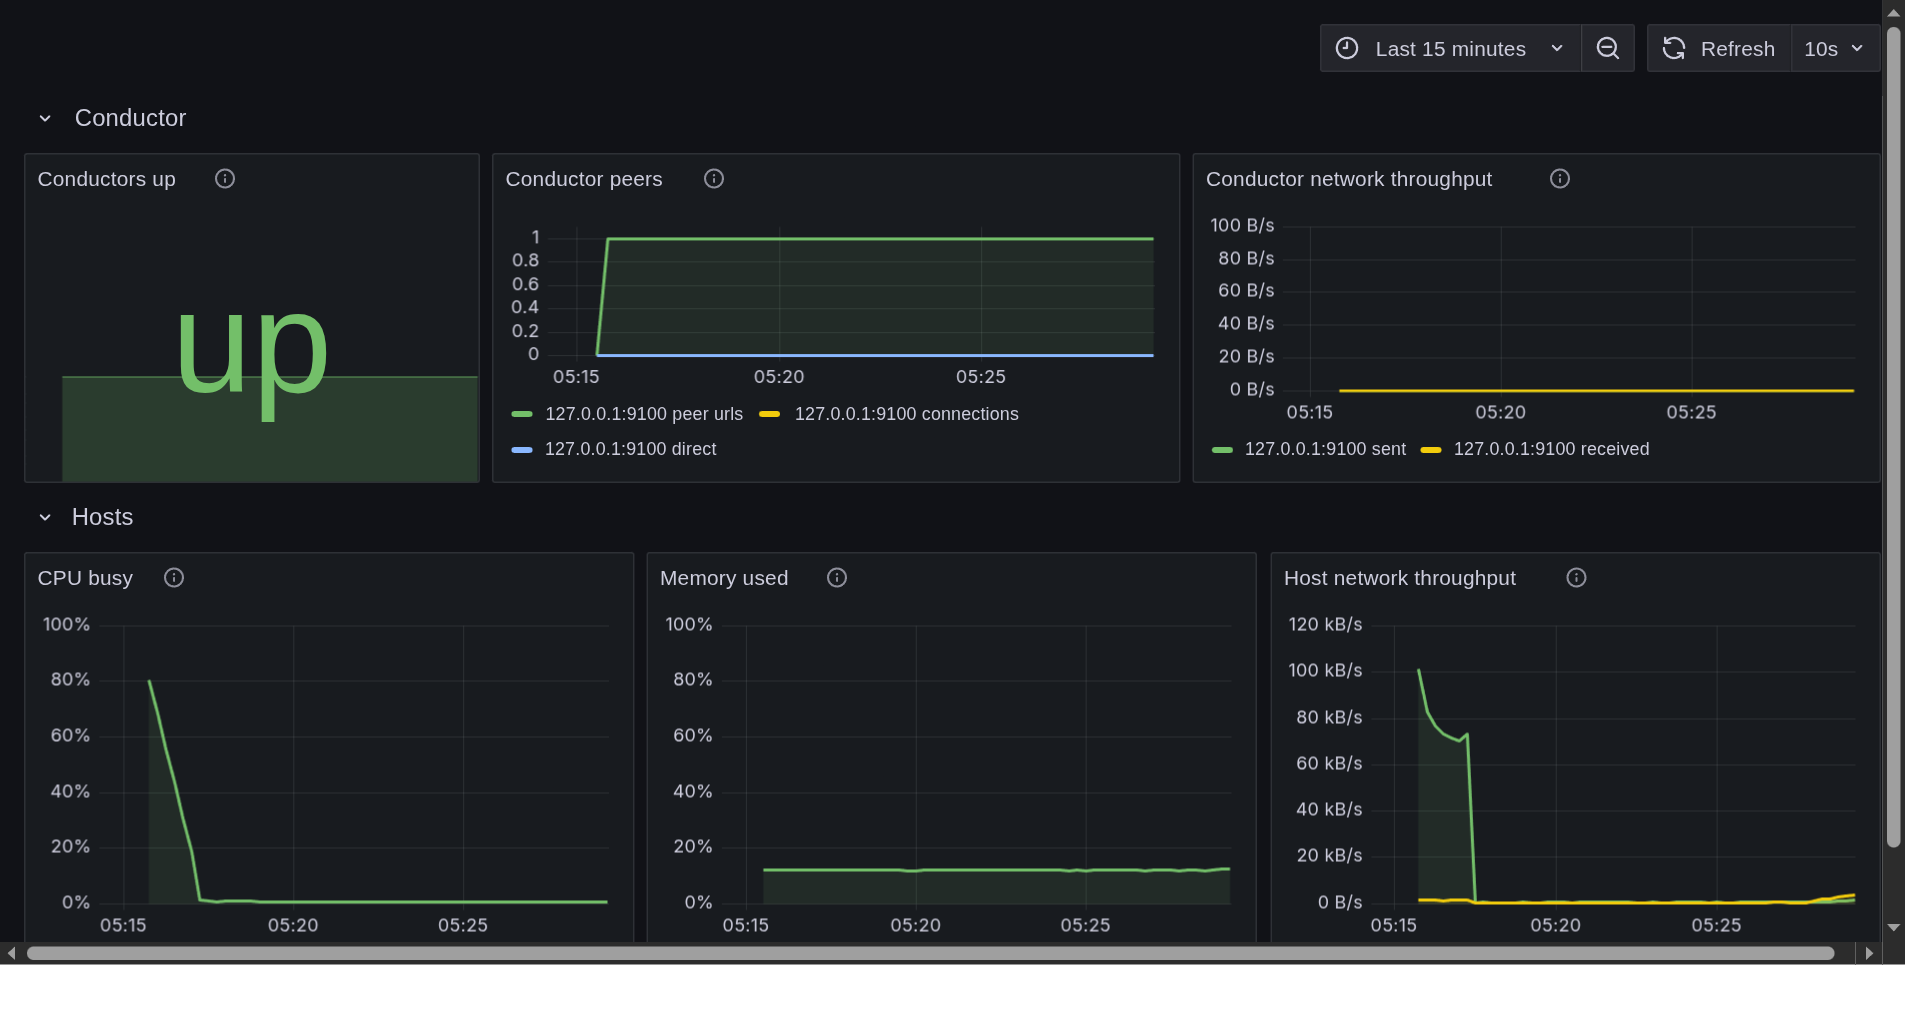Click the scroll right arrow
This screenshot has width=1905, height=1020.
coord(1869,953)
